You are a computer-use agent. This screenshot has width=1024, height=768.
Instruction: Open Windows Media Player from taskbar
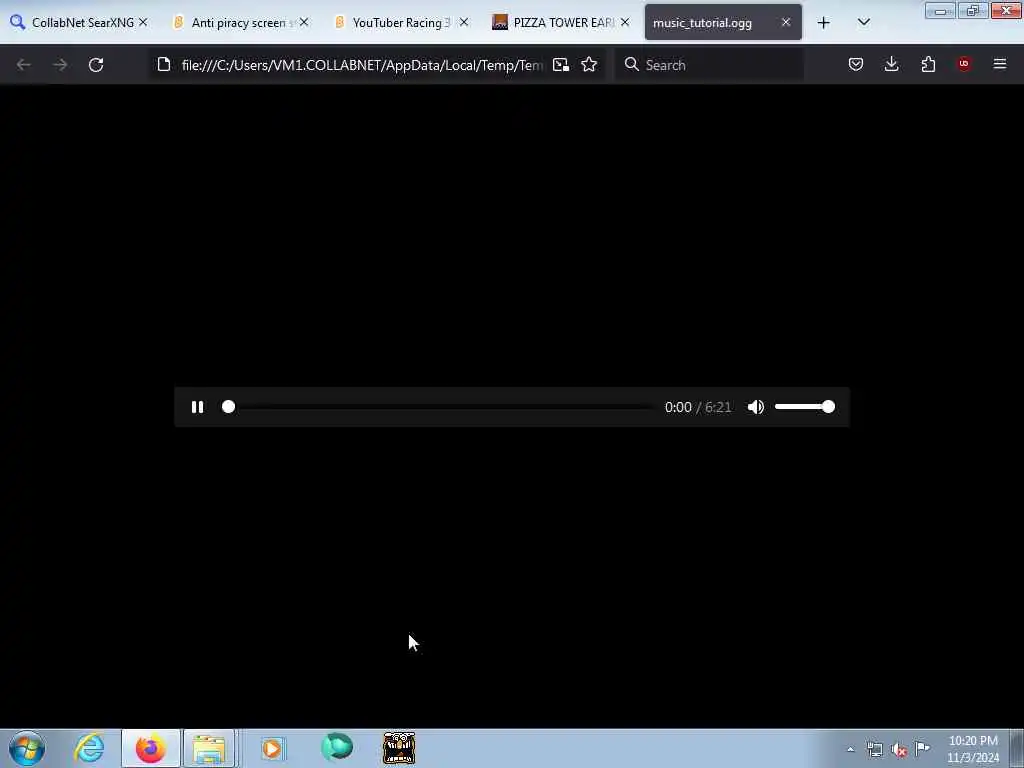(273, 748)
